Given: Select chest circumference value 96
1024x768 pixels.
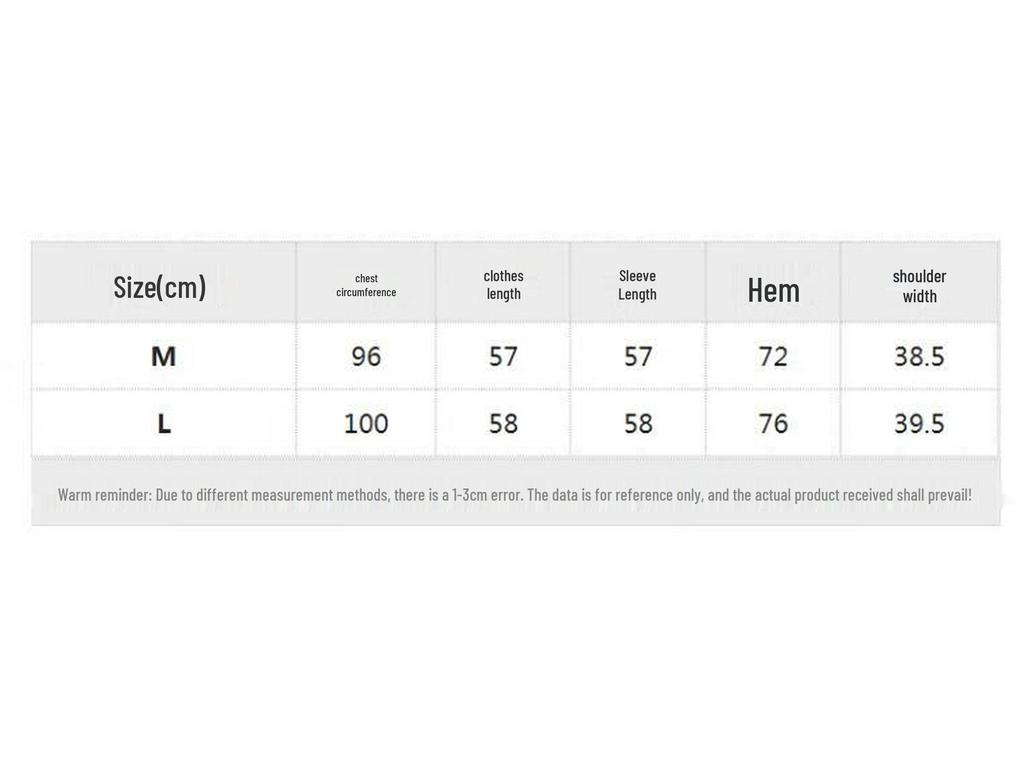Looking at the screenshot, I should coord(366,356).
